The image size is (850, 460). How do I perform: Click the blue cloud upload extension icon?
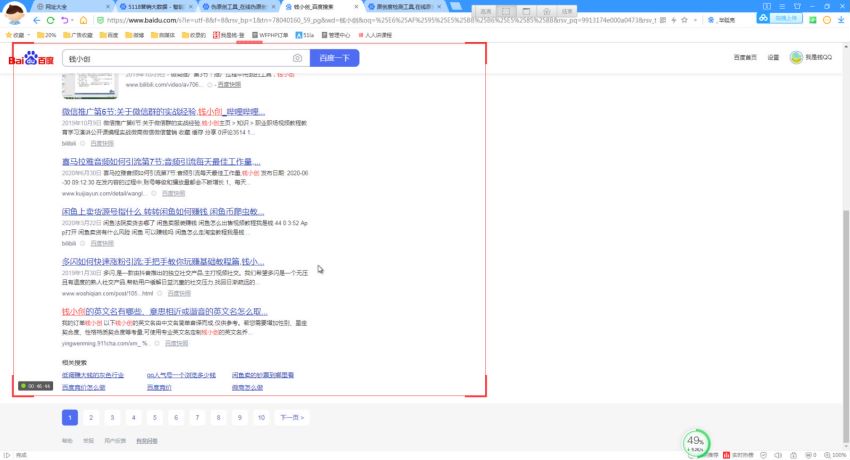coord(763,18)
